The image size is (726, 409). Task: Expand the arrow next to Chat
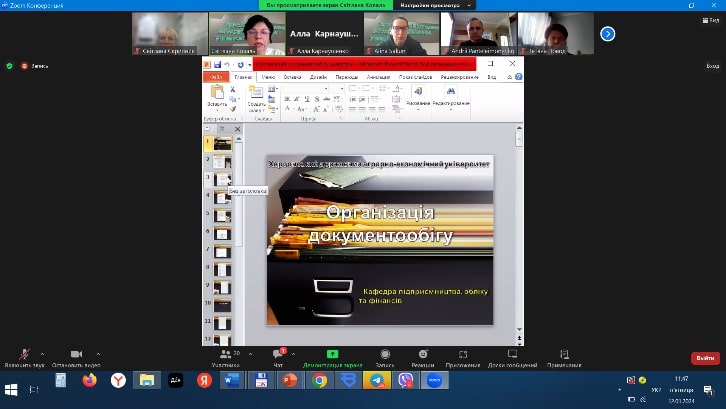(x=293, y=354)
